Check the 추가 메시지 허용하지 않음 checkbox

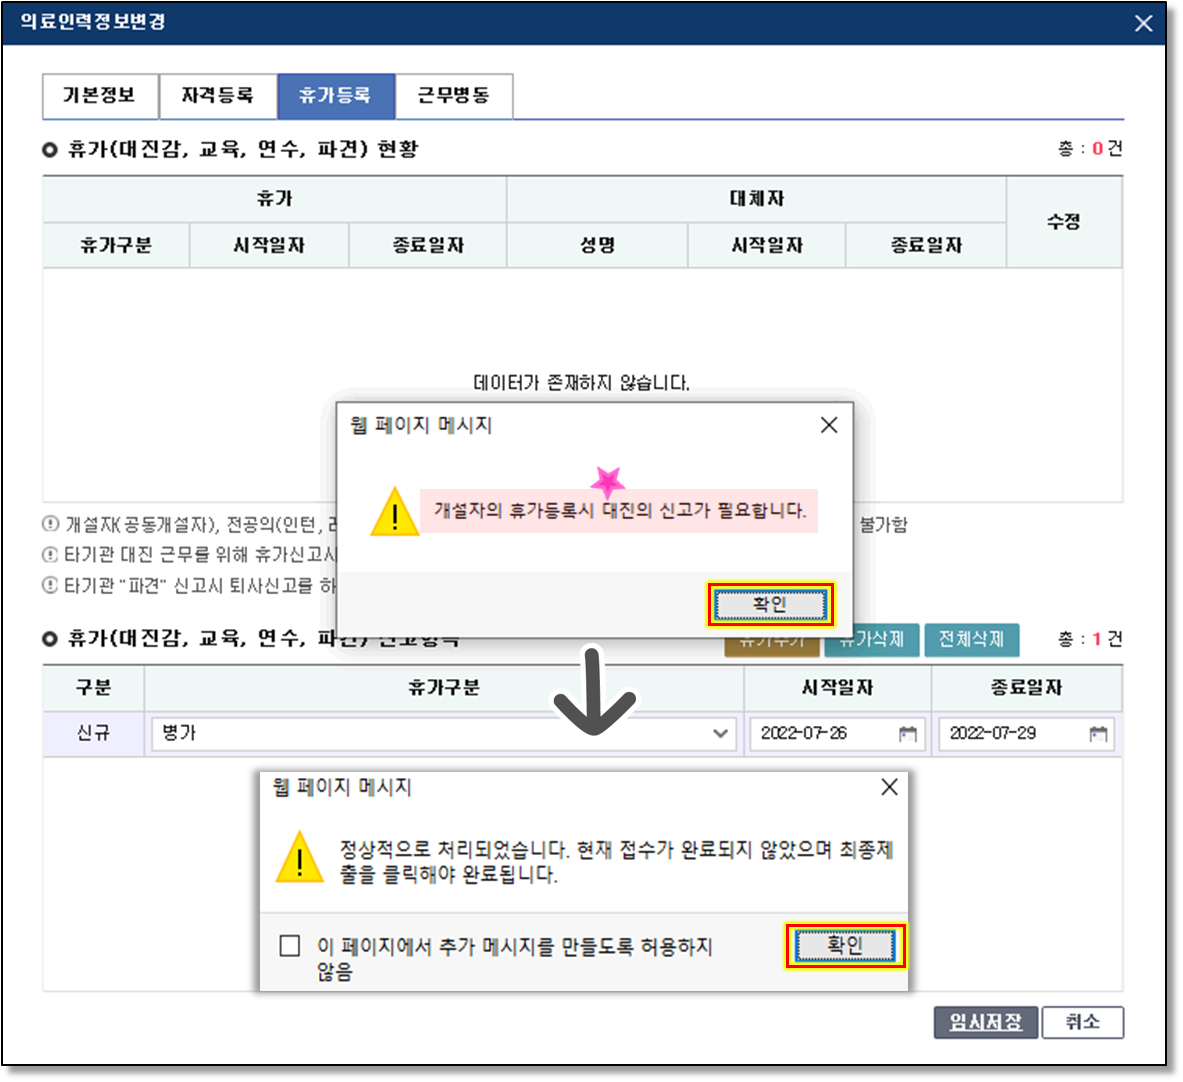click(290, 945)
